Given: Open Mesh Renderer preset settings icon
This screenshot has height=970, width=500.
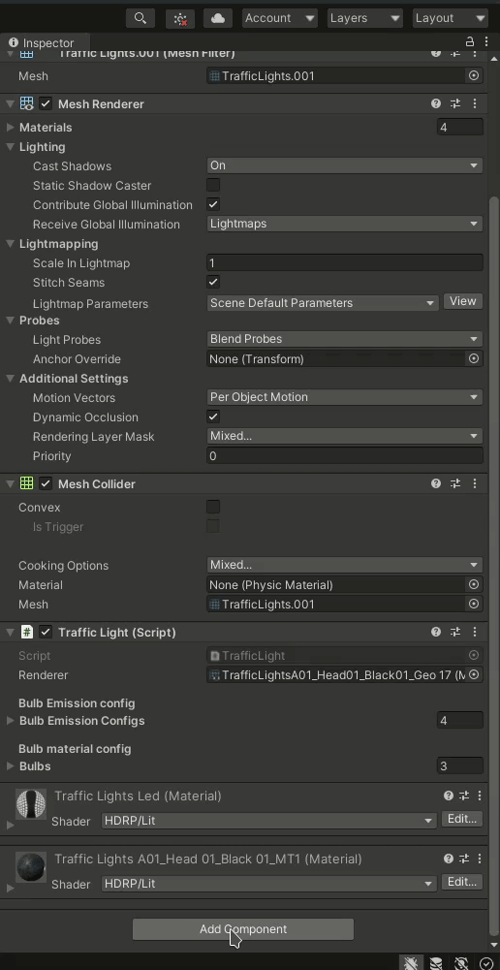Looking at the screenshot, I should [455, 103].
